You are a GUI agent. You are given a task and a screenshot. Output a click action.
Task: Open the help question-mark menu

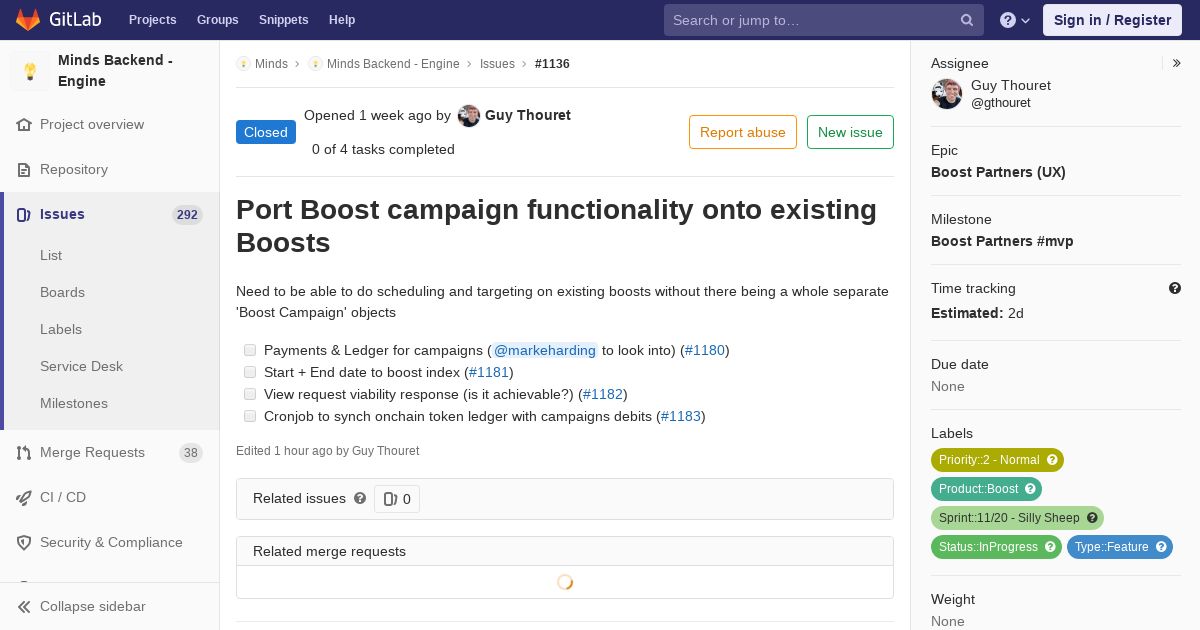point(1015,20)
